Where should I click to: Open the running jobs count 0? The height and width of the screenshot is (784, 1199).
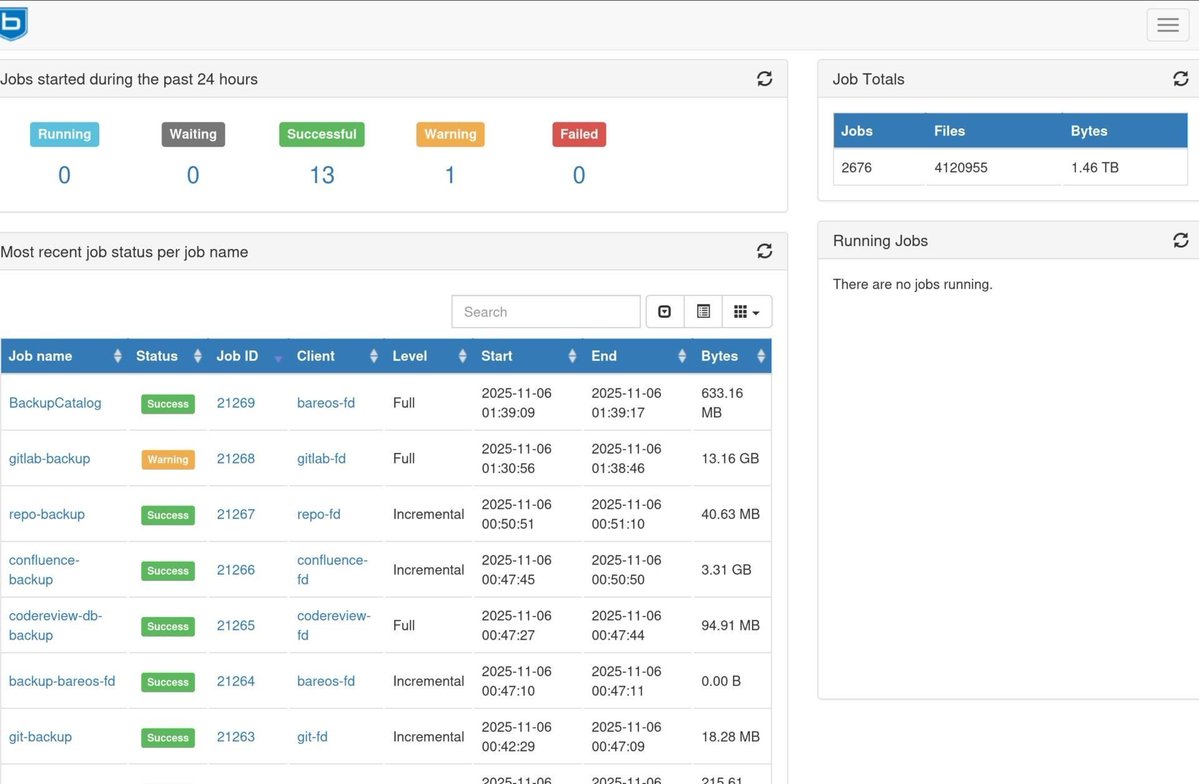point(64,175)
